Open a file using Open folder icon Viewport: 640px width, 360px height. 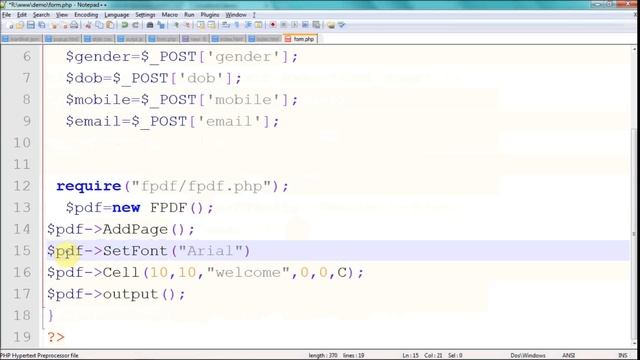click(x=20, y=25)
